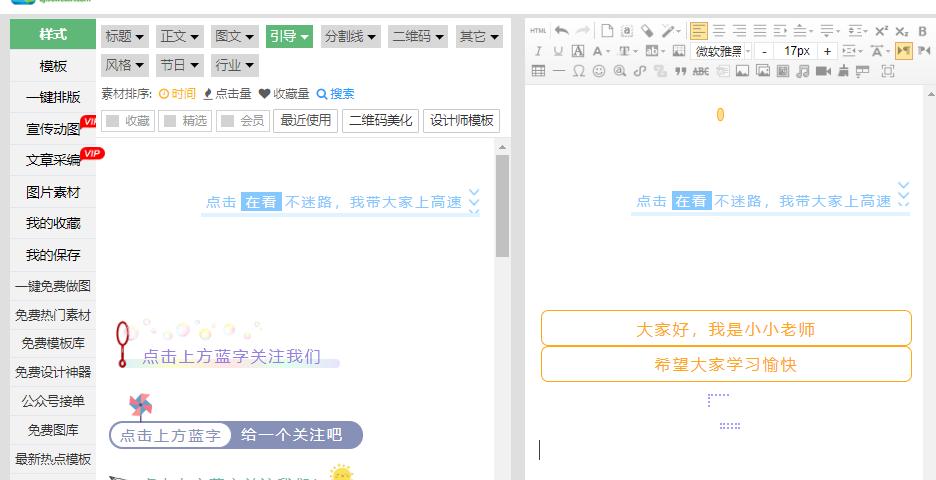Image resolution: width=936 pixels, height=480 pixels.
Task: Select the 样式 sidebar tab
Action: [53, 34]
